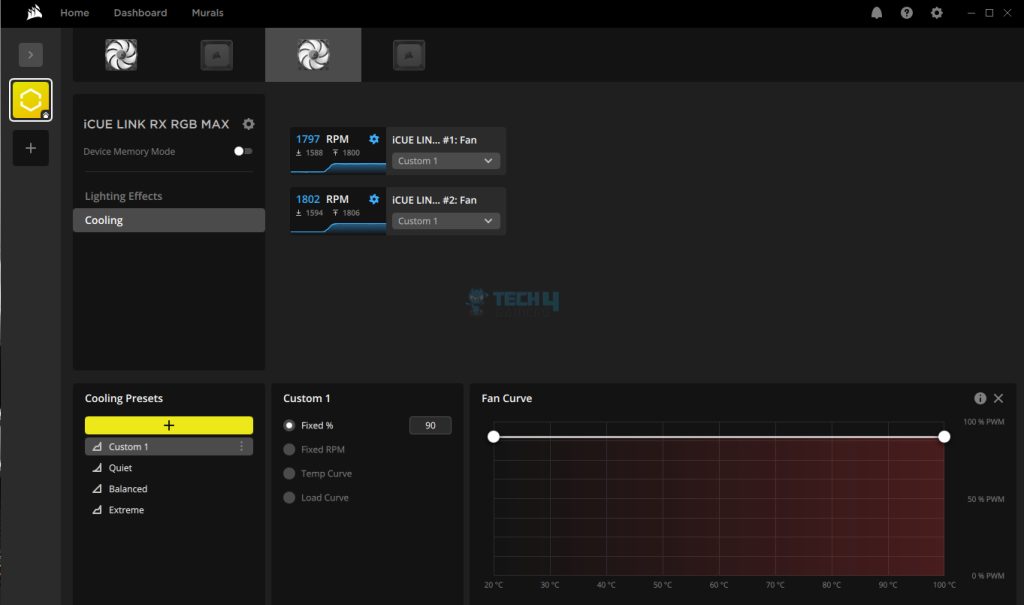
Task: Open Lighting Effects section
Action: 123,196
